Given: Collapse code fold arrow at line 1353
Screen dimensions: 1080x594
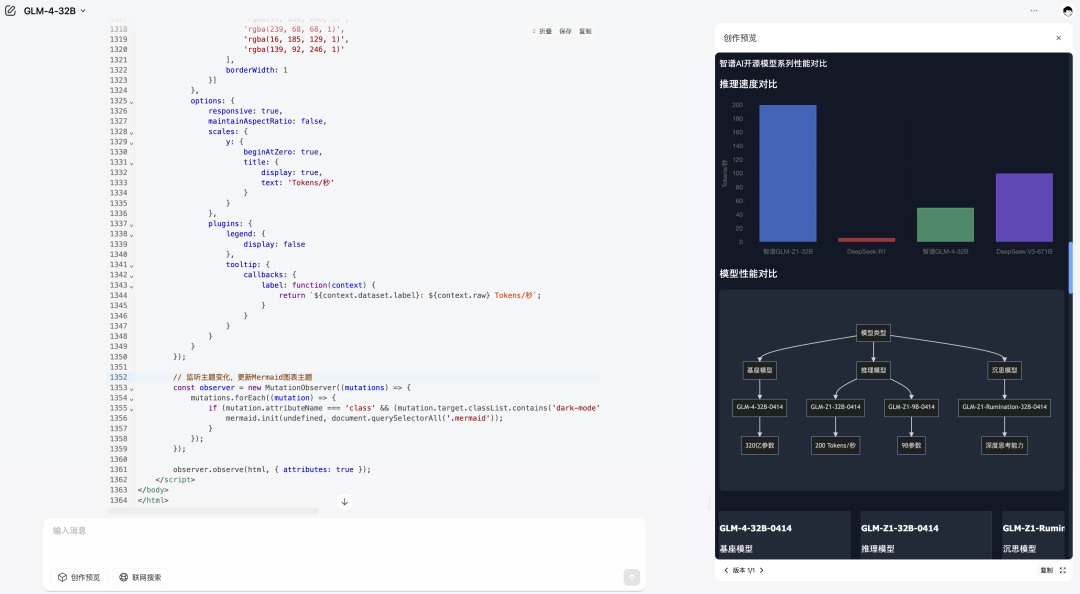Looking at the screenshot, I should (132, 389).
